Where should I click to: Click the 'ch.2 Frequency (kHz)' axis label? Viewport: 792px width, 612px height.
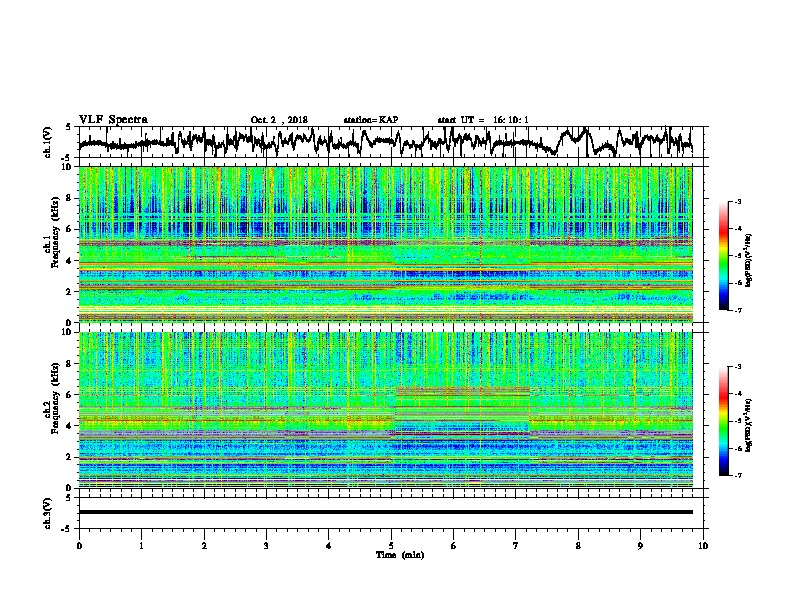pos(52,398)
